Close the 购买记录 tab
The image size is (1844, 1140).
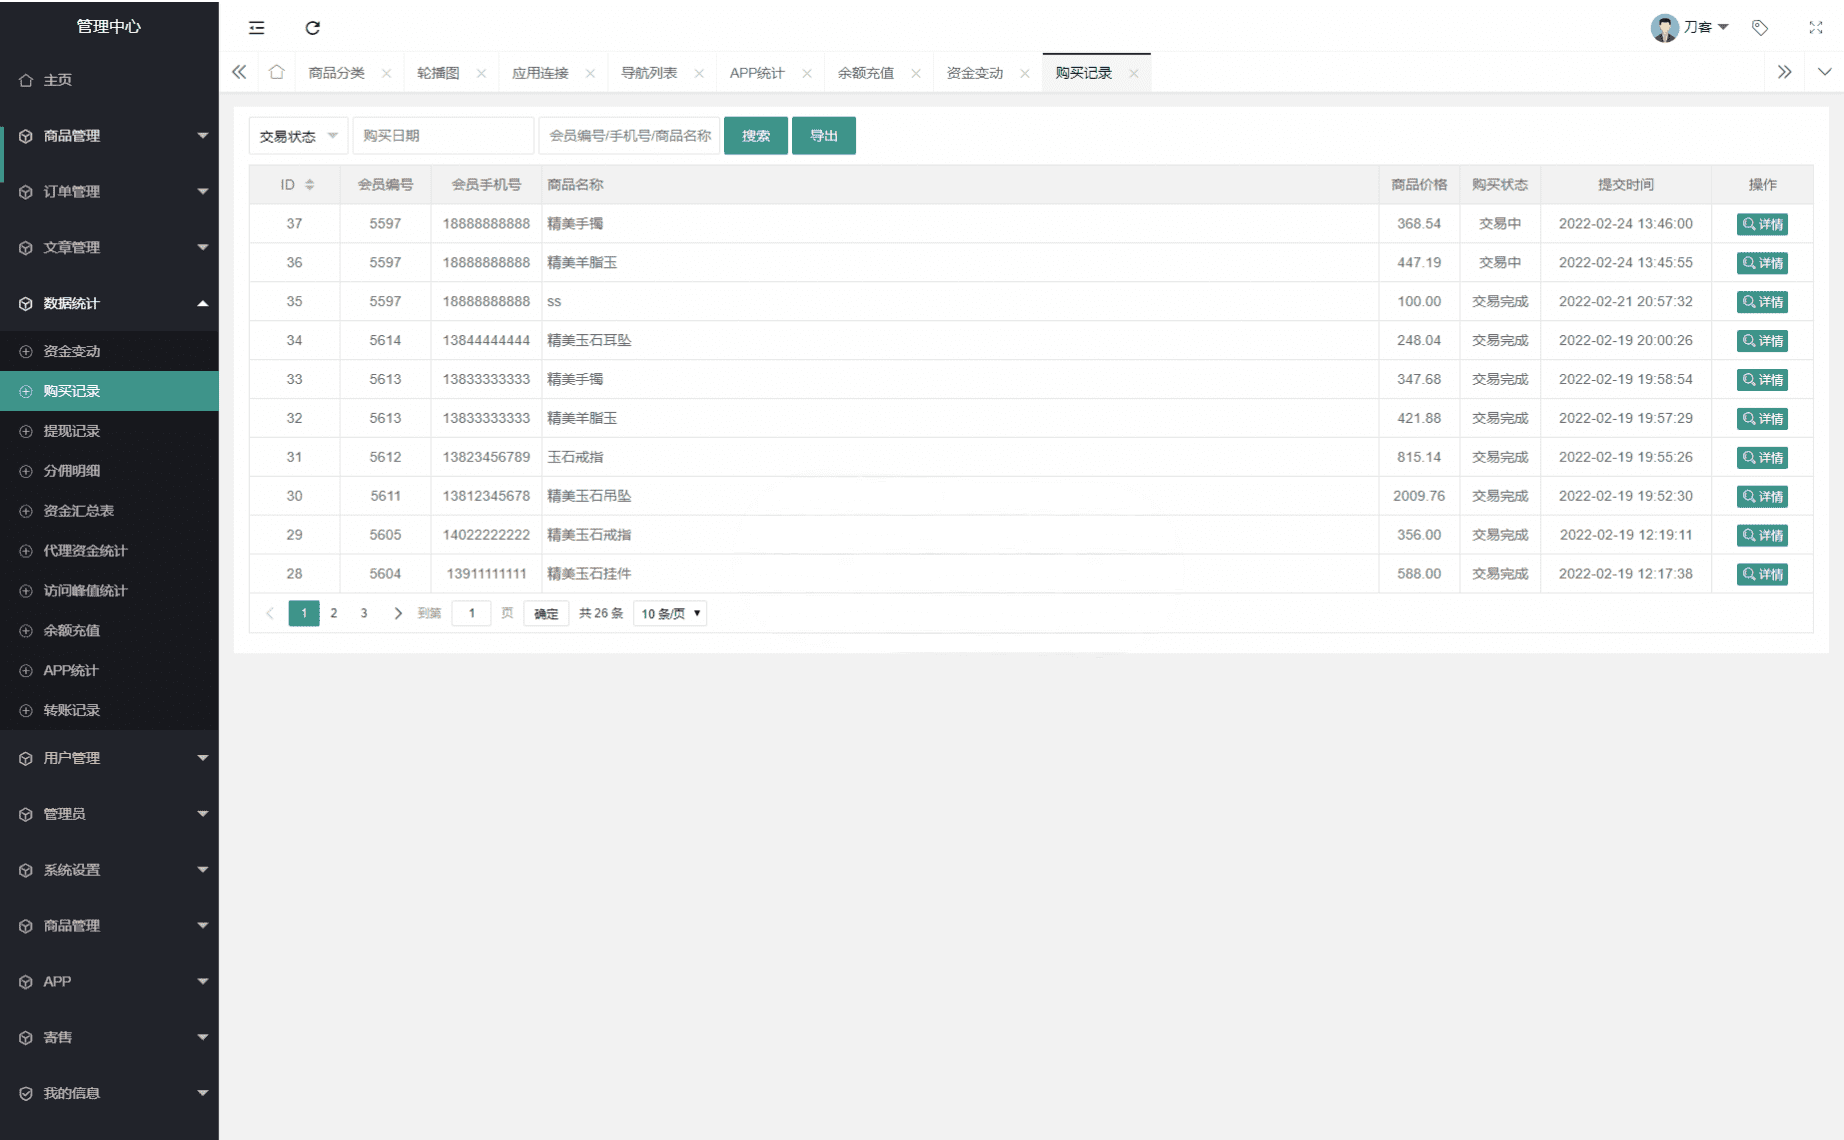[1134, 73]
